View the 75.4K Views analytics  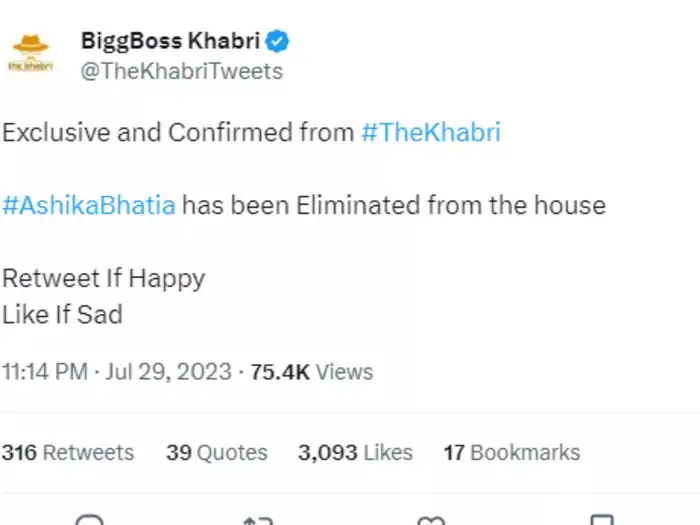pos(311,372)
